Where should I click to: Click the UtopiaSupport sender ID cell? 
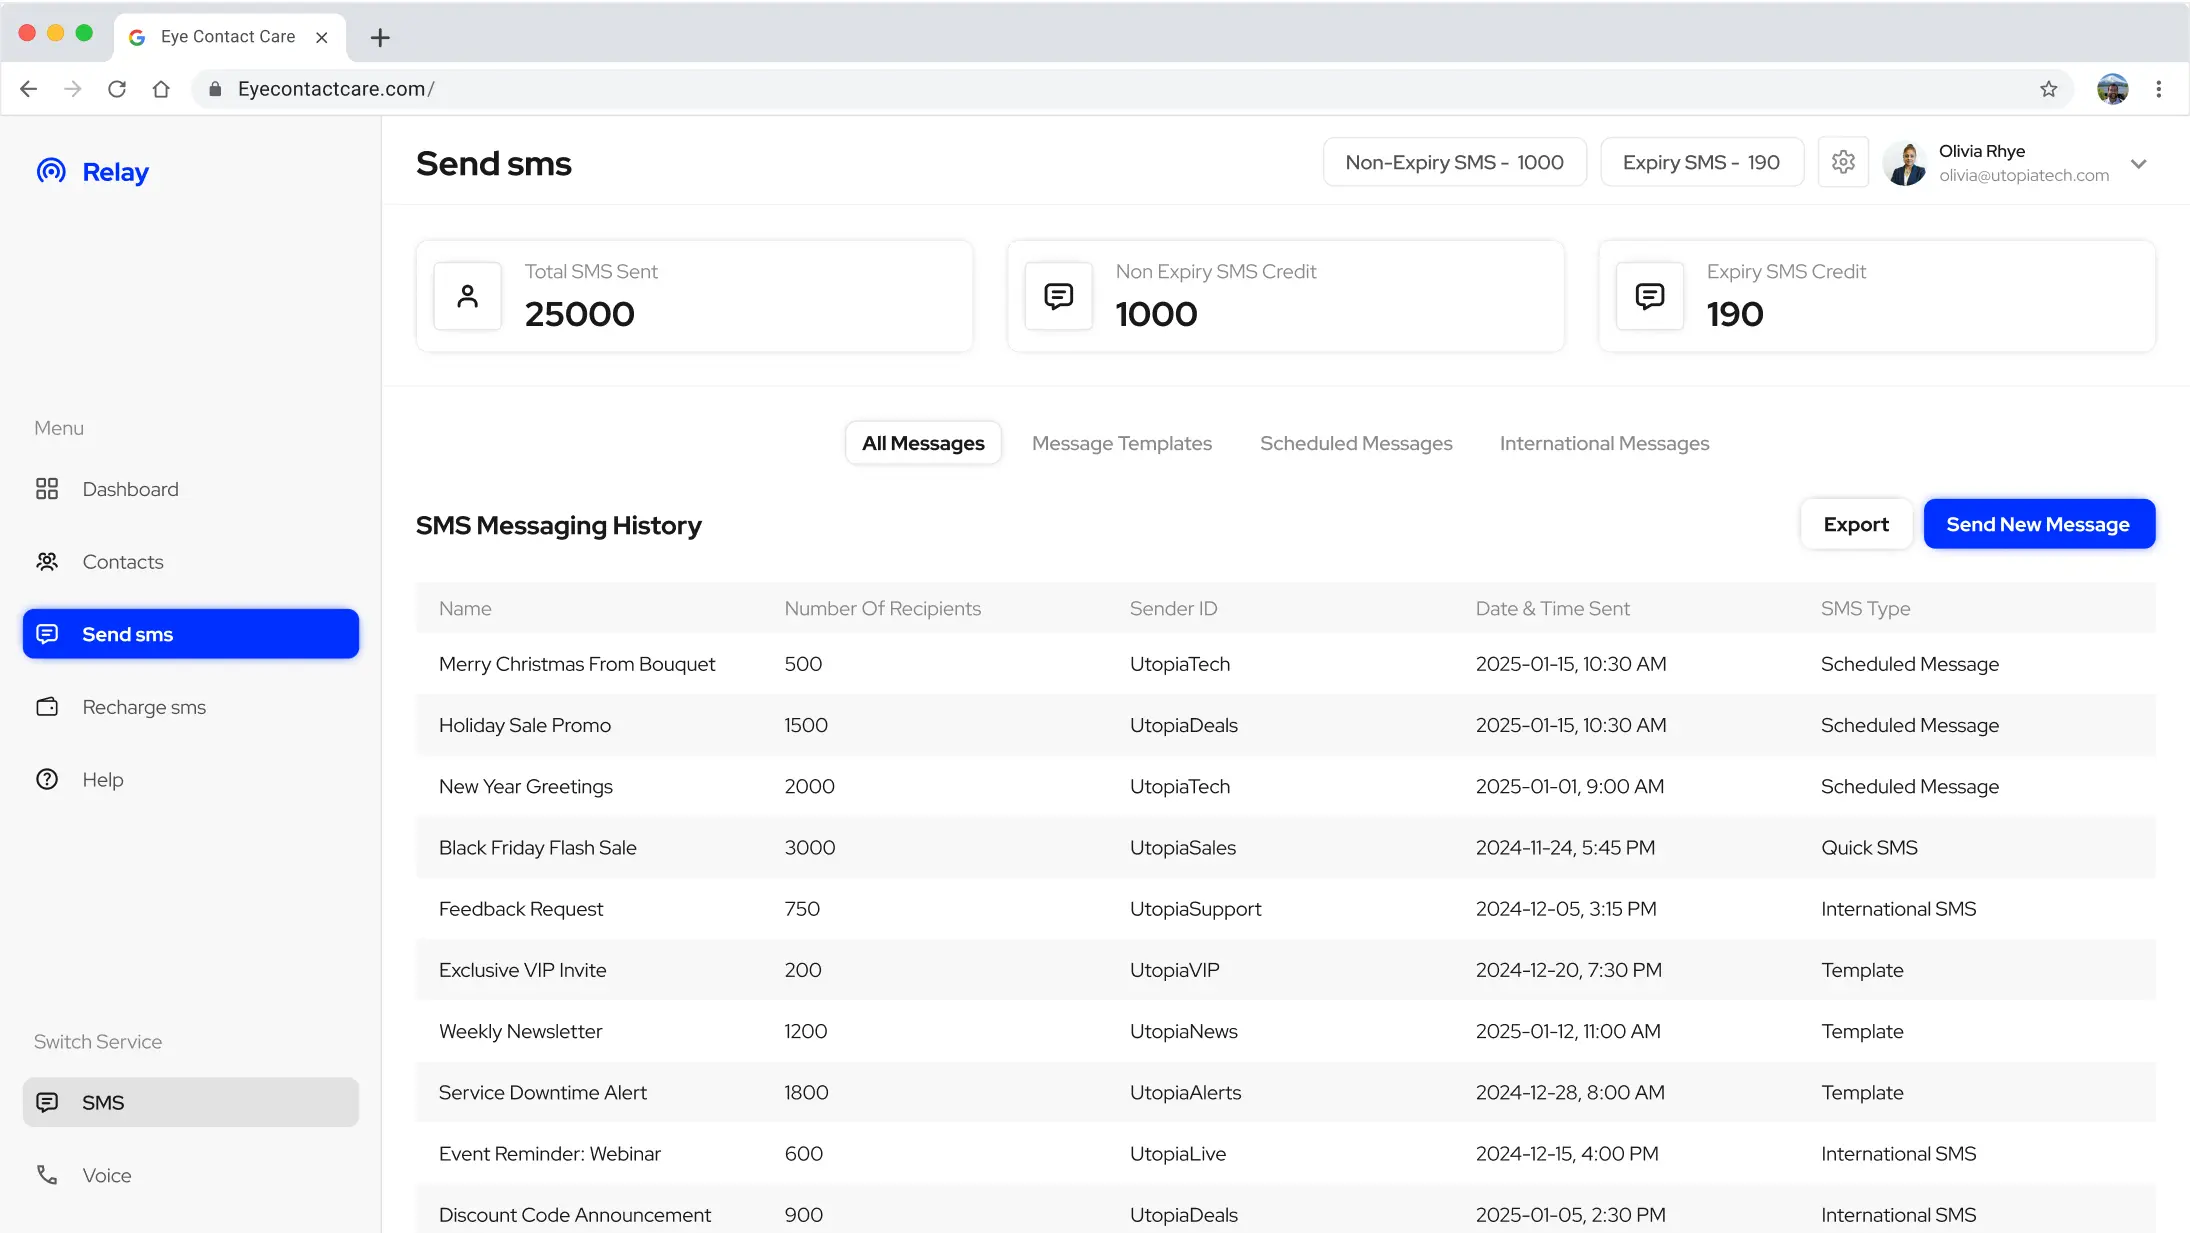tap(1195, 909)
